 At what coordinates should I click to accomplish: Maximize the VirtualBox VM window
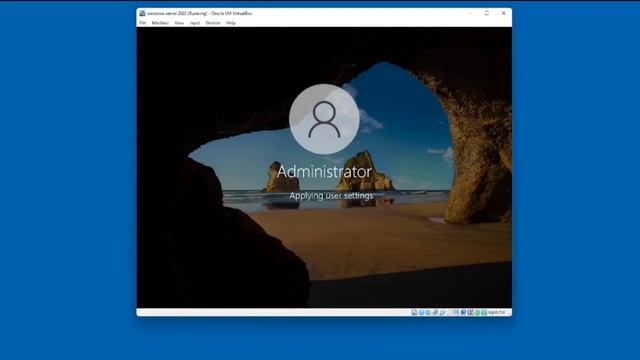pyautogui.click(x=487, y=13)
